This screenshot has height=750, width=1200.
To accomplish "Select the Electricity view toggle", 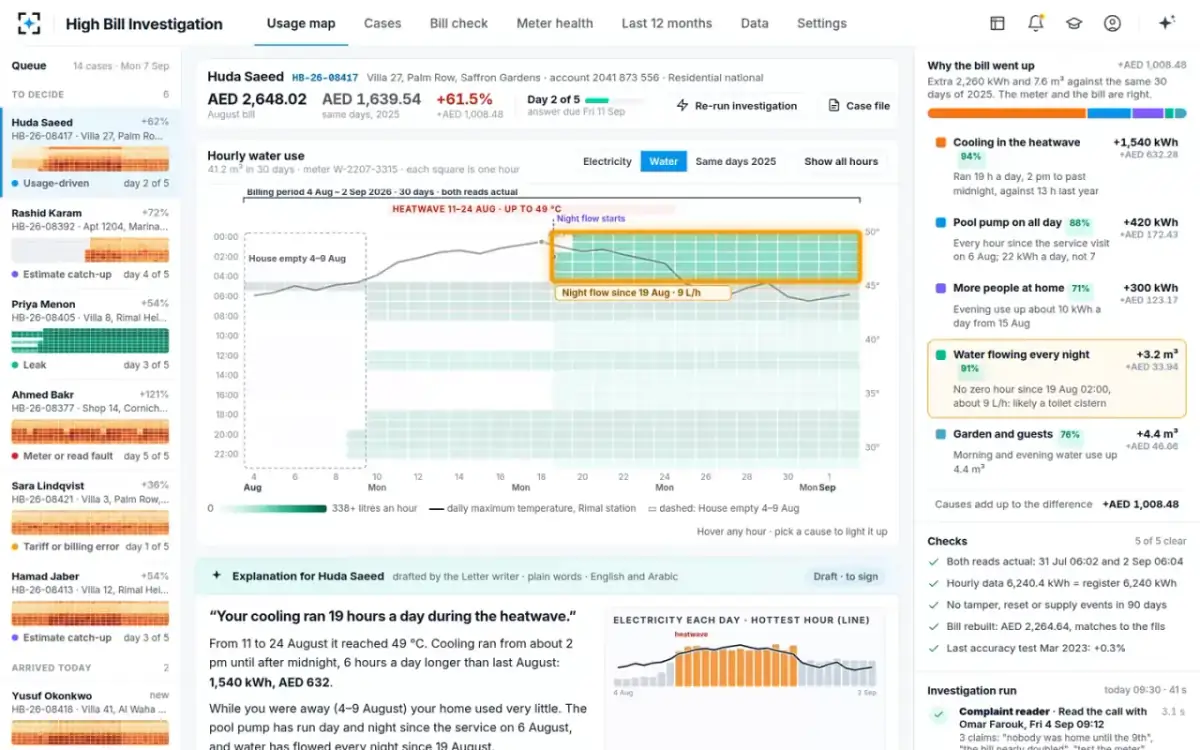I will (x=607, y=161).
